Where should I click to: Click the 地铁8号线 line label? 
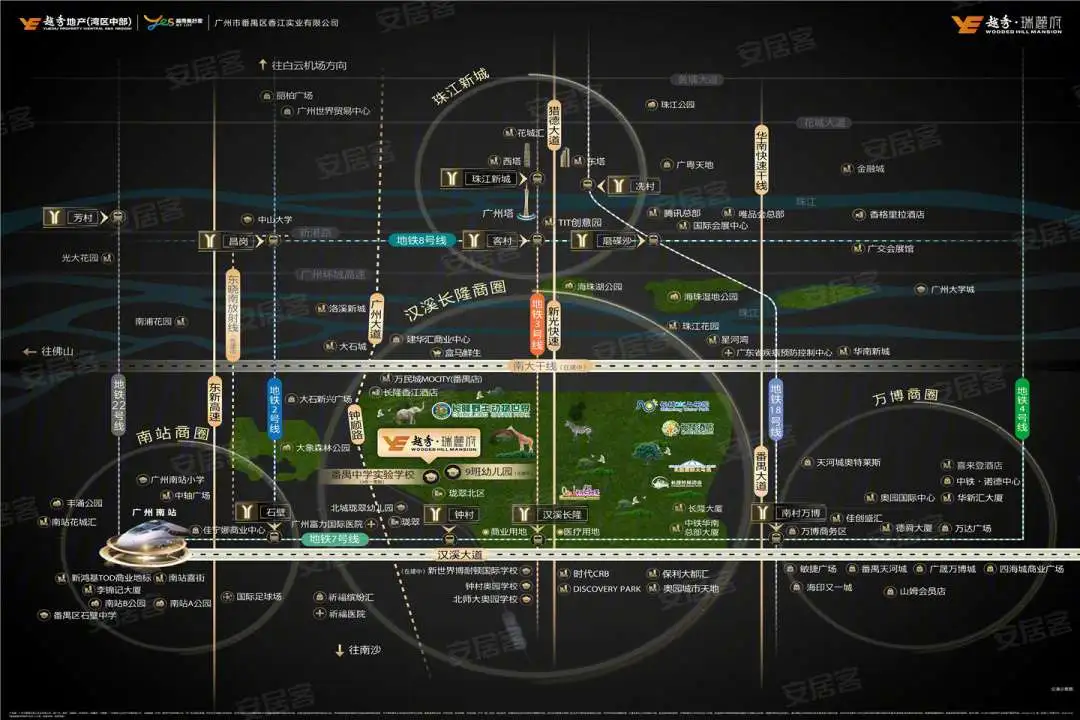421,240
